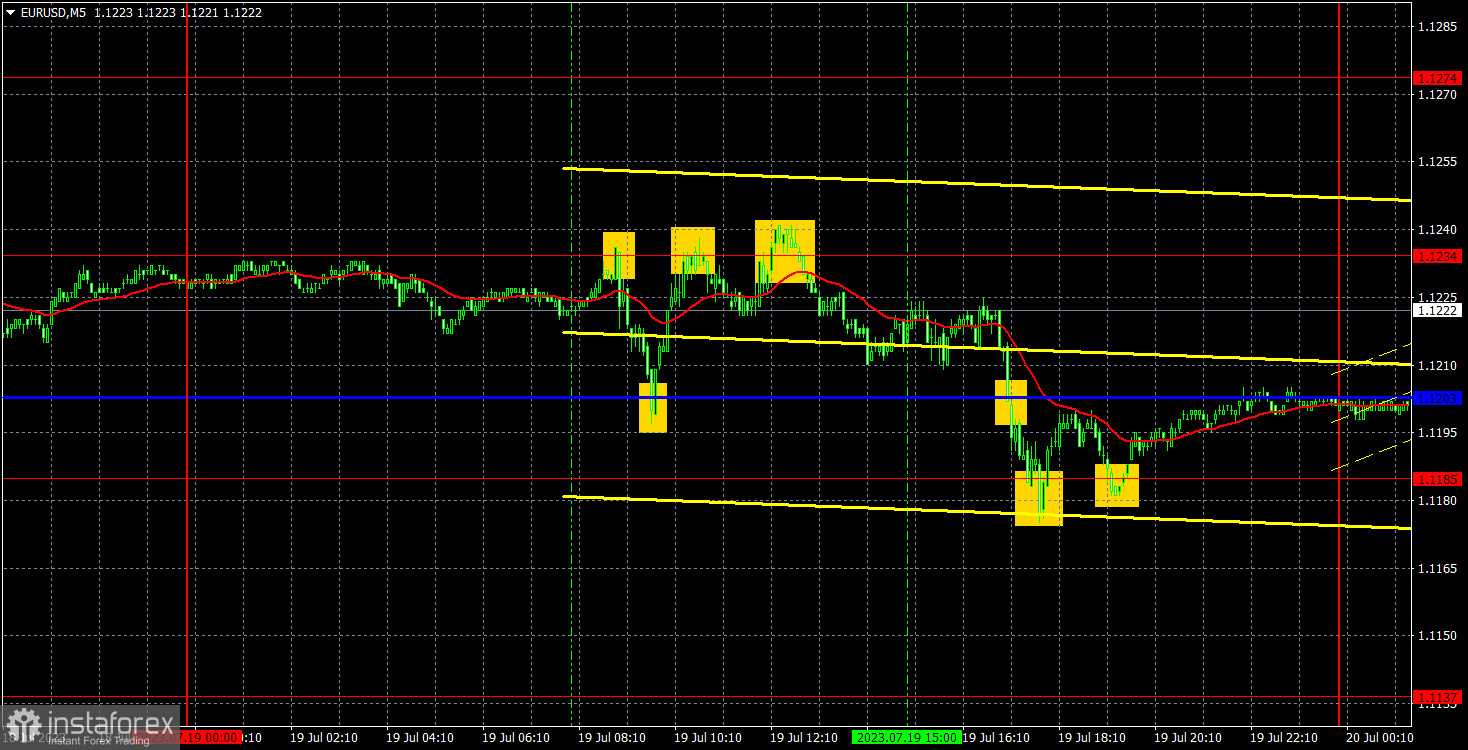Select the green 2023.07.19 15:00 time marker

coord(906,737)
